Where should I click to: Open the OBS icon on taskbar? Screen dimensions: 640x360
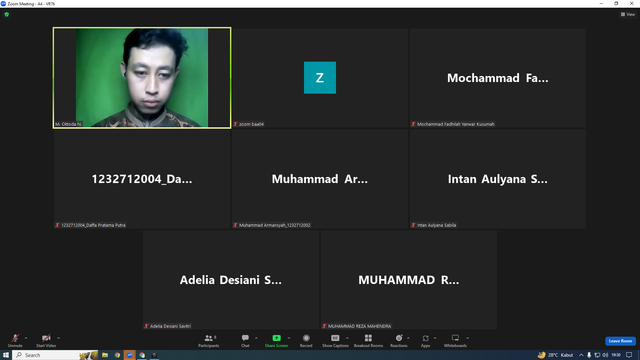154,355
